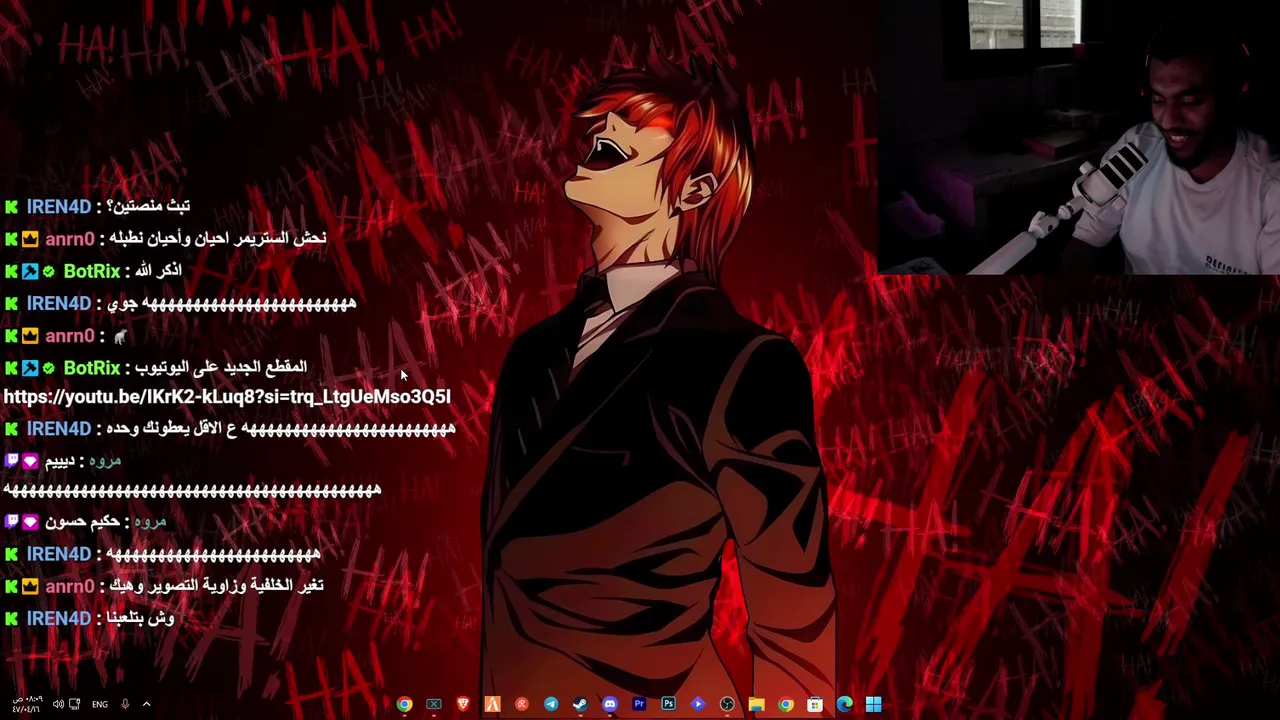This screenshot has height=720, width=1280.
Task: Open Microsoft Store from the taskbar
Action: (815, 705)
